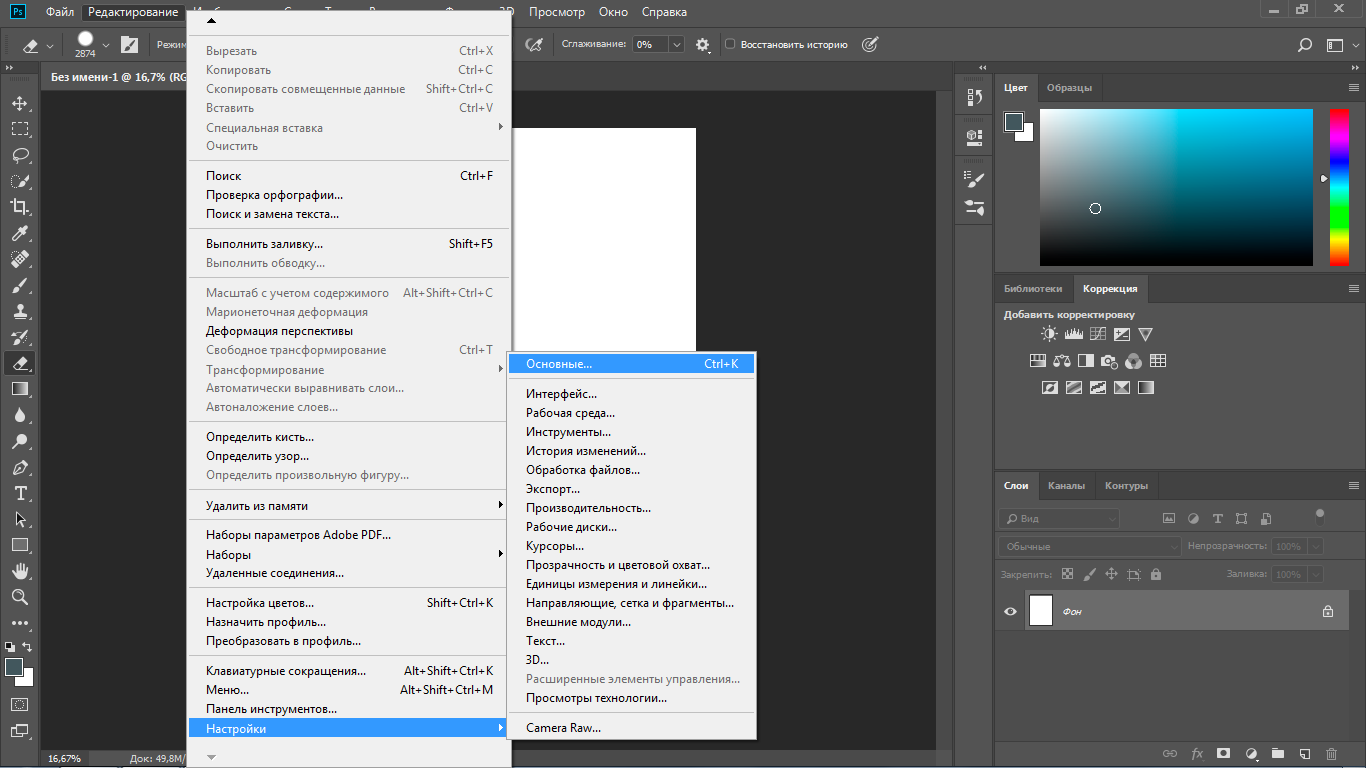Select the Rectangle shape tool

coord(20,545)
